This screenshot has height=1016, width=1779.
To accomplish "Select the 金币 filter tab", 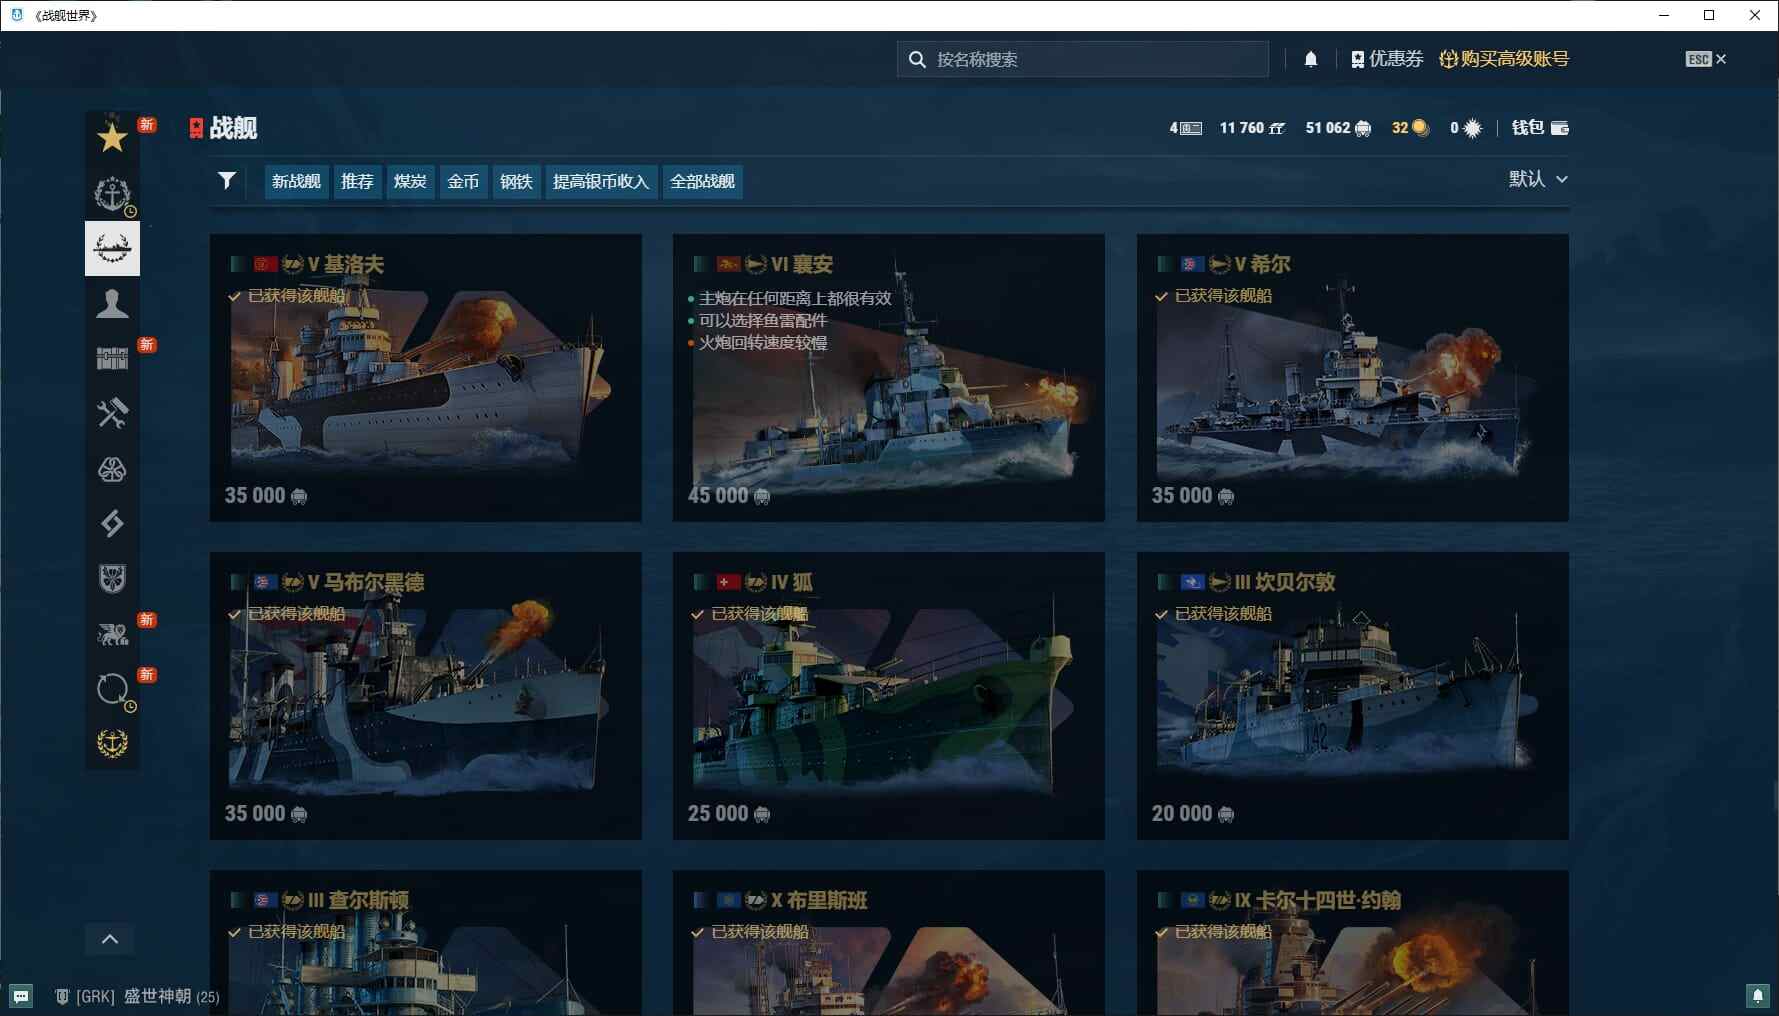I will 463,181.
